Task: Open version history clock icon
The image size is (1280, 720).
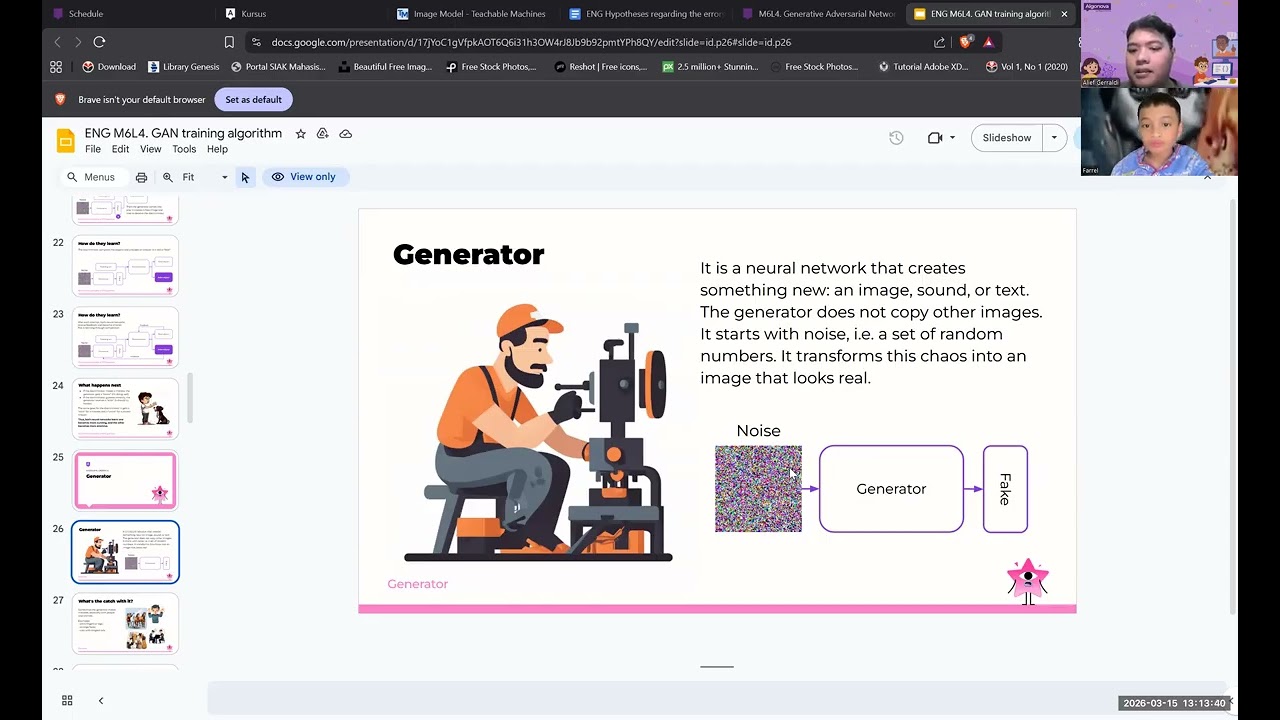Action: click(896, 138)
